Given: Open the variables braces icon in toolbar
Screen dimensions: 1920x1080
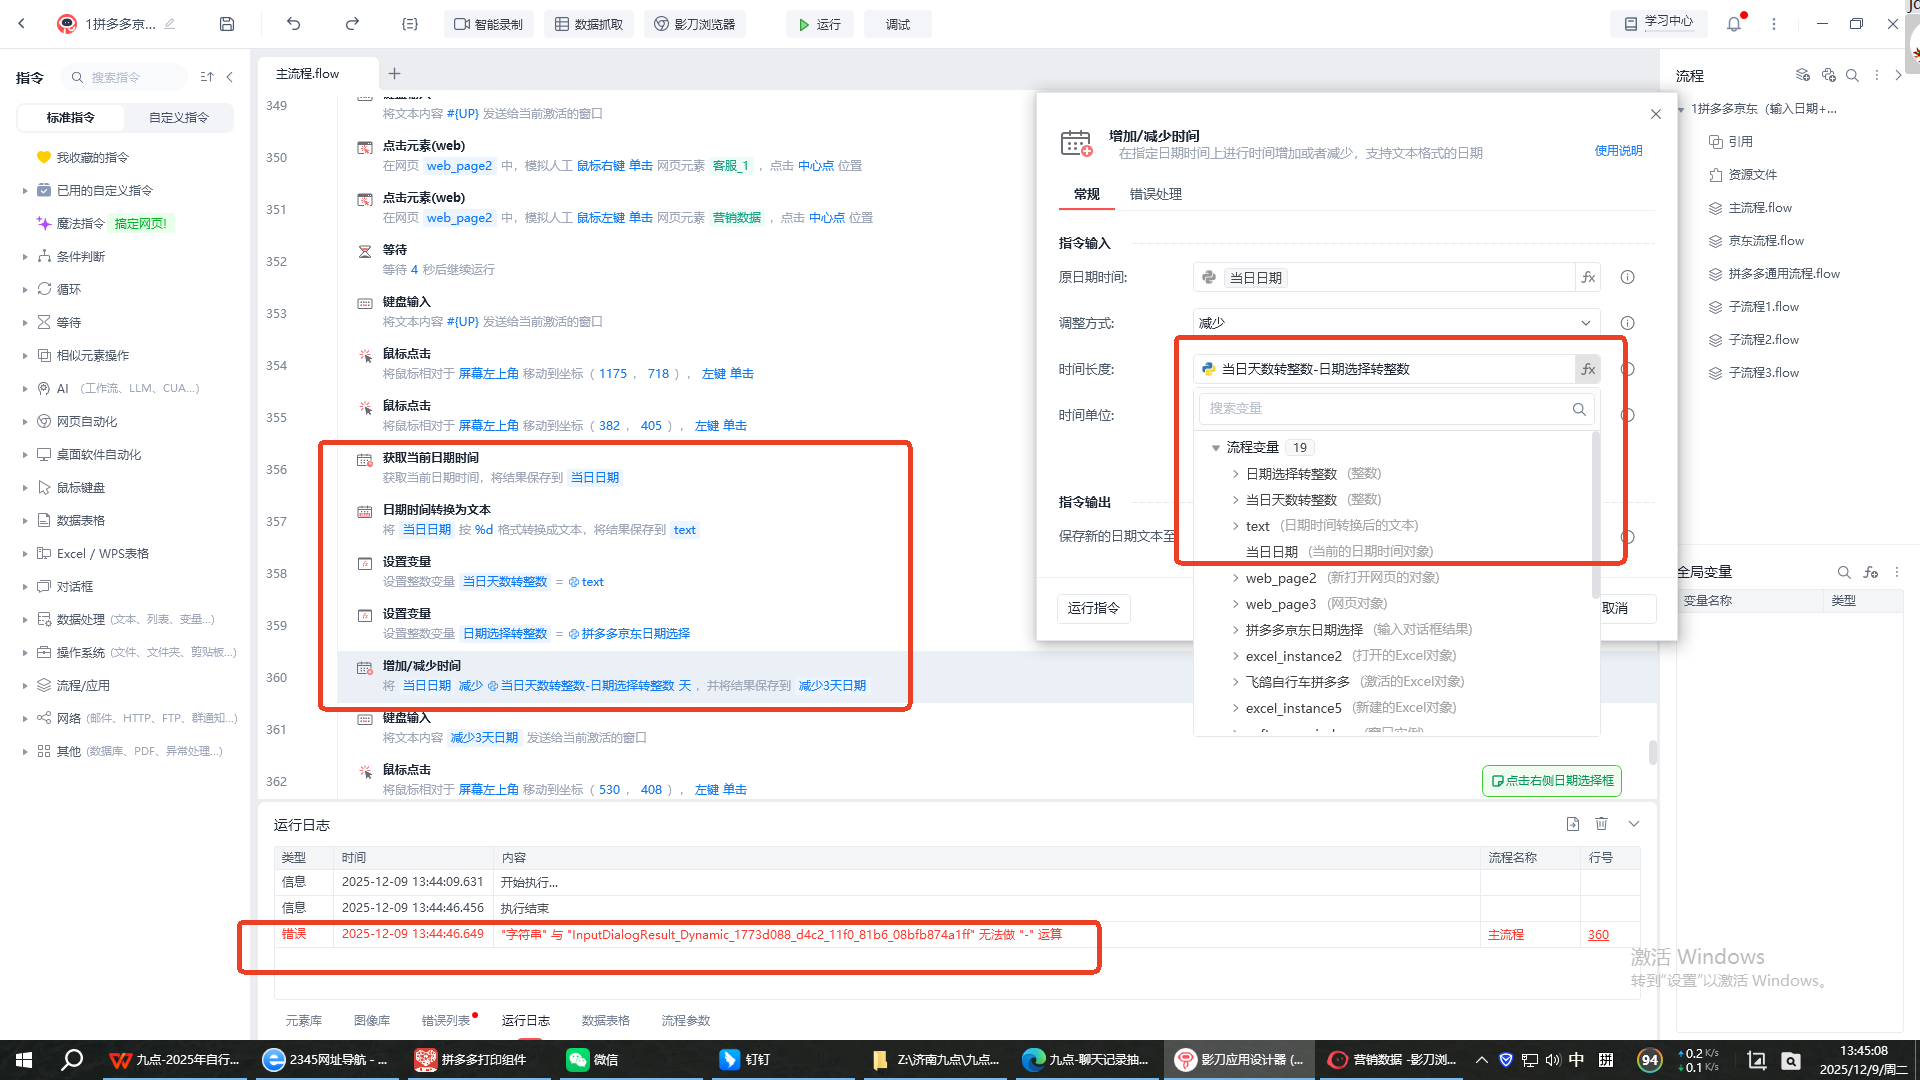Looking at the screenshot, I should [x=410, y=24].
